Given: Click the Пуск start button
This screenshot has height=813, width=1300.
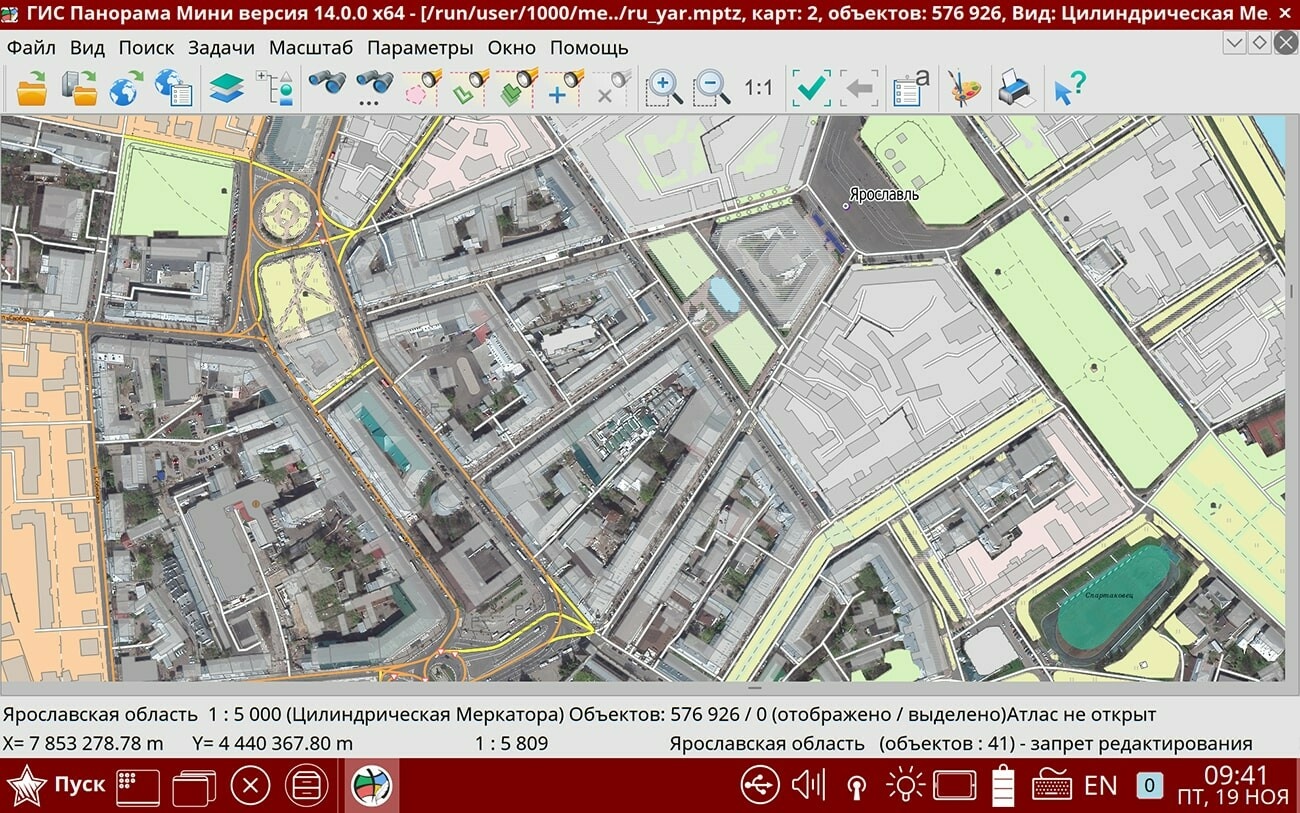Looking at the screenshot, I should pyautogui.click(x=55, y=785).
